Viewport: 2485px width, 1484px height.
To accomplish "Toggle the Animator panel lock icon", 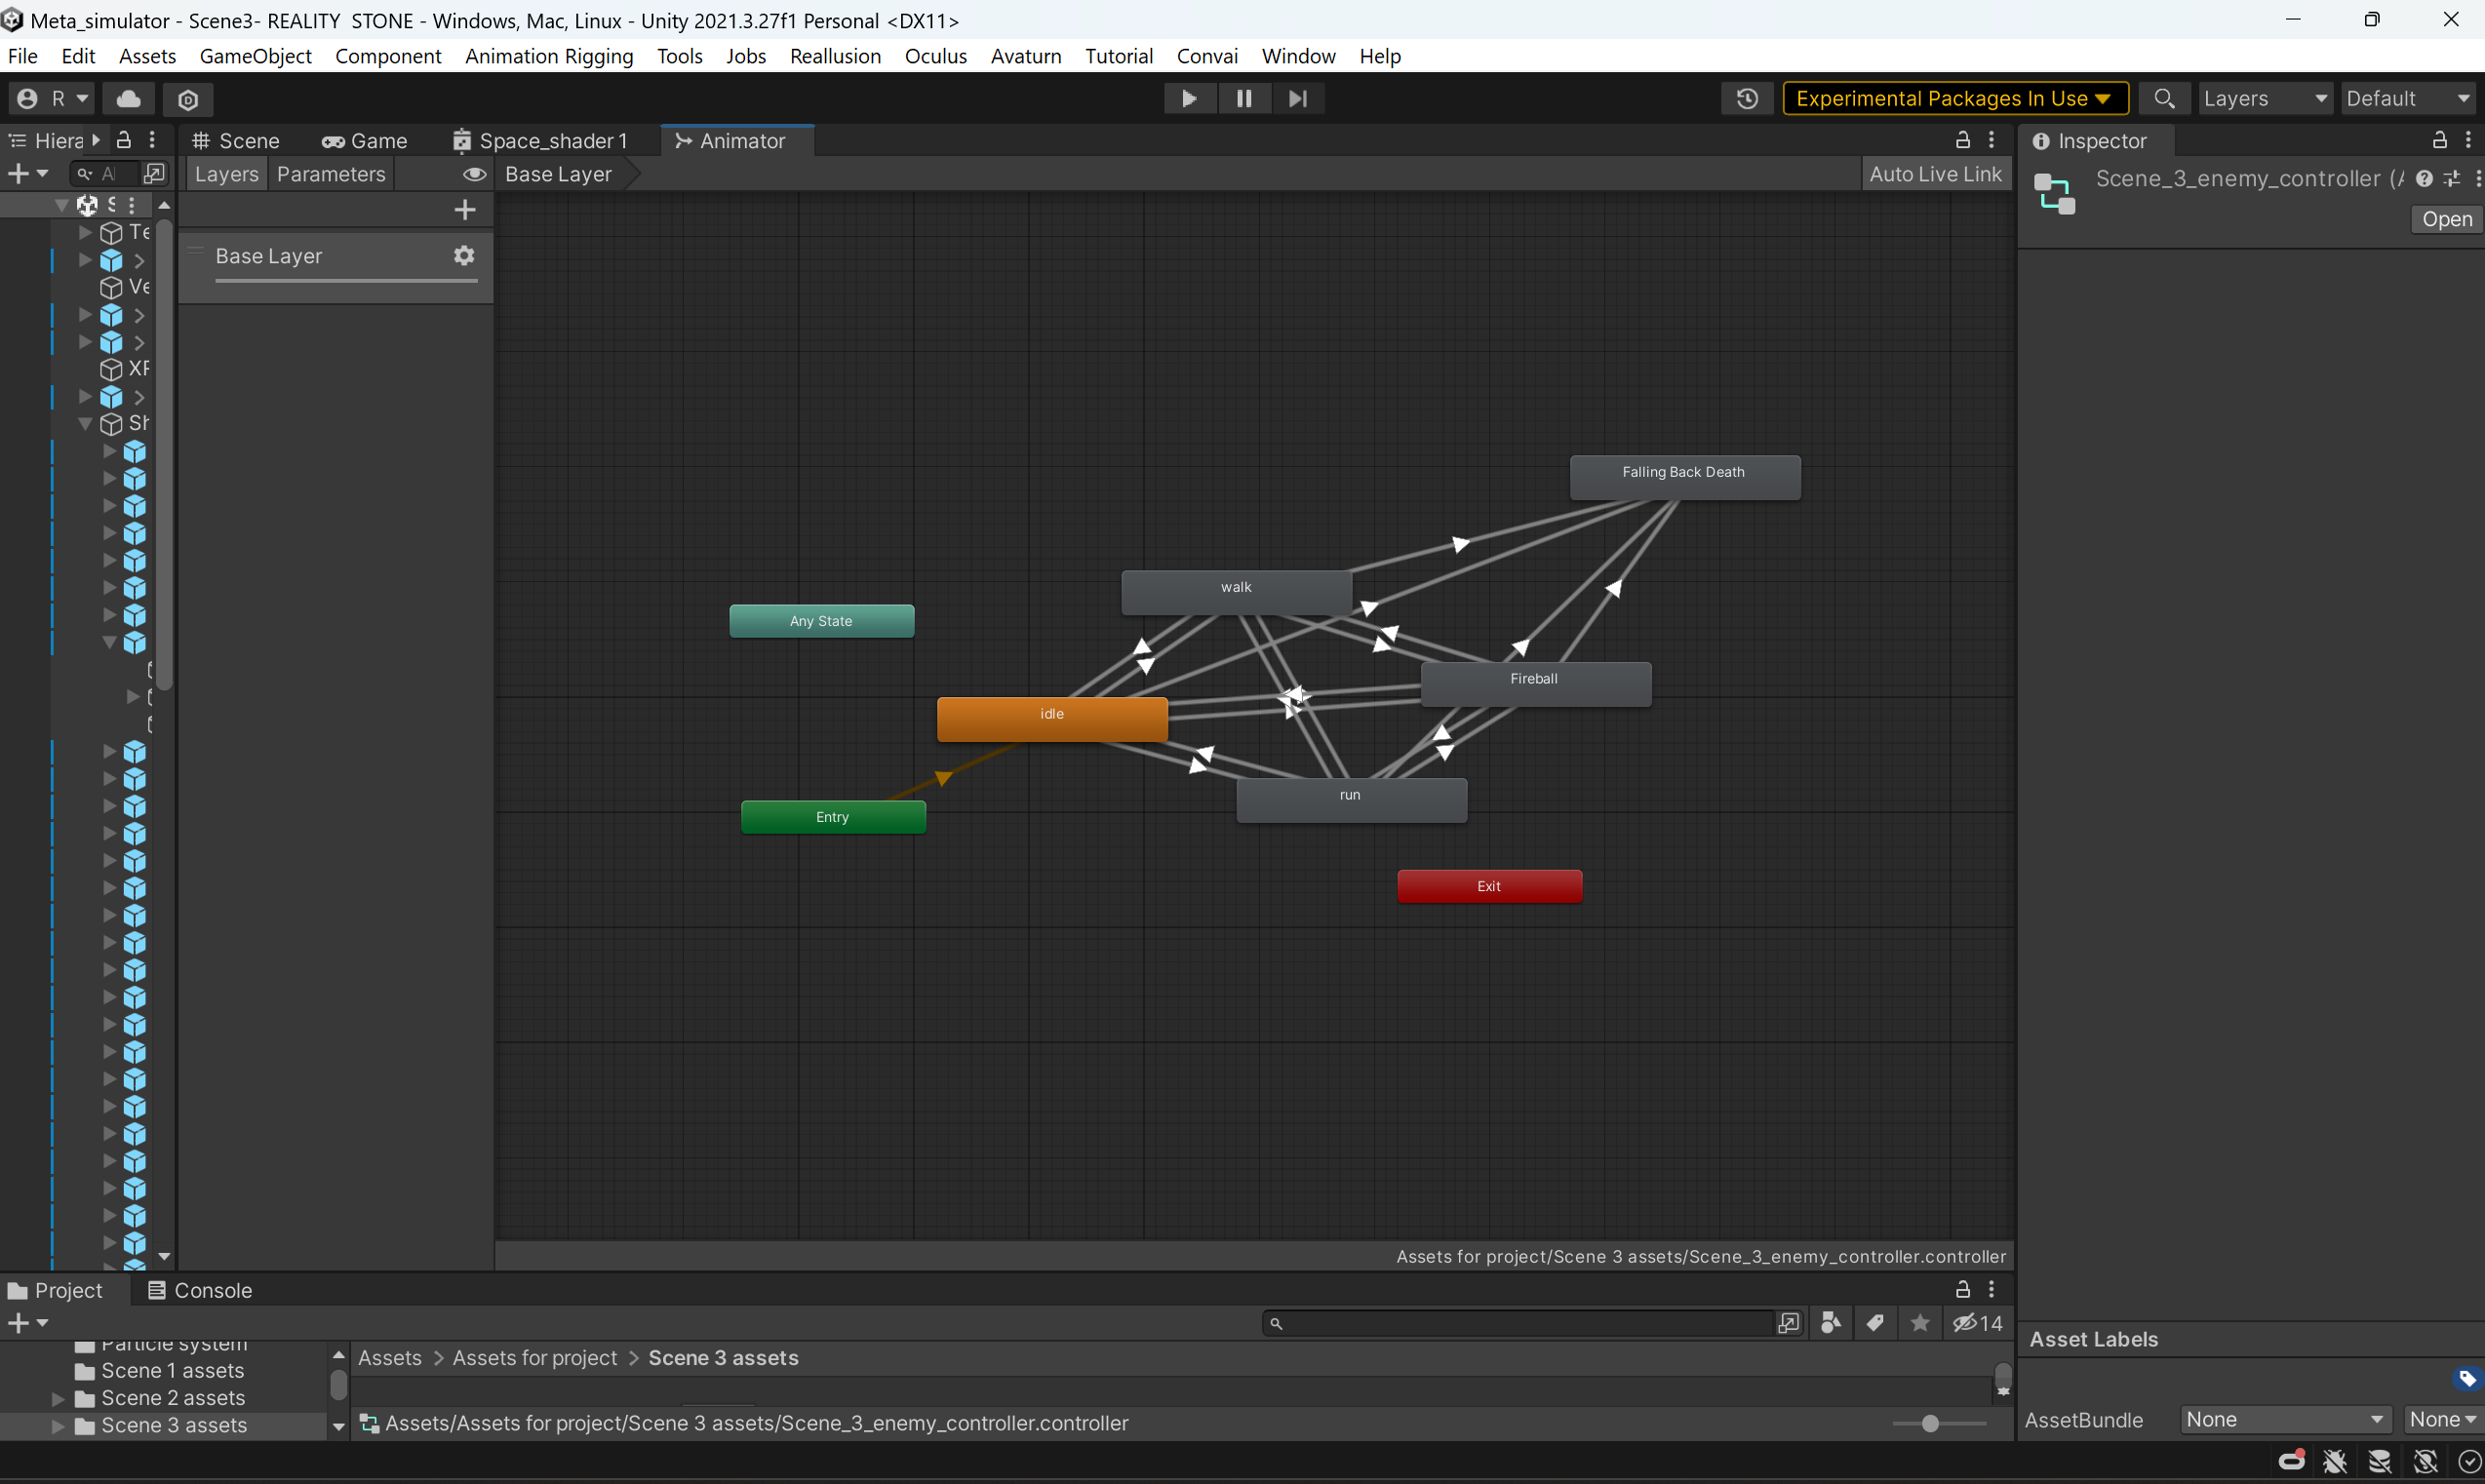I will 1962,140.
